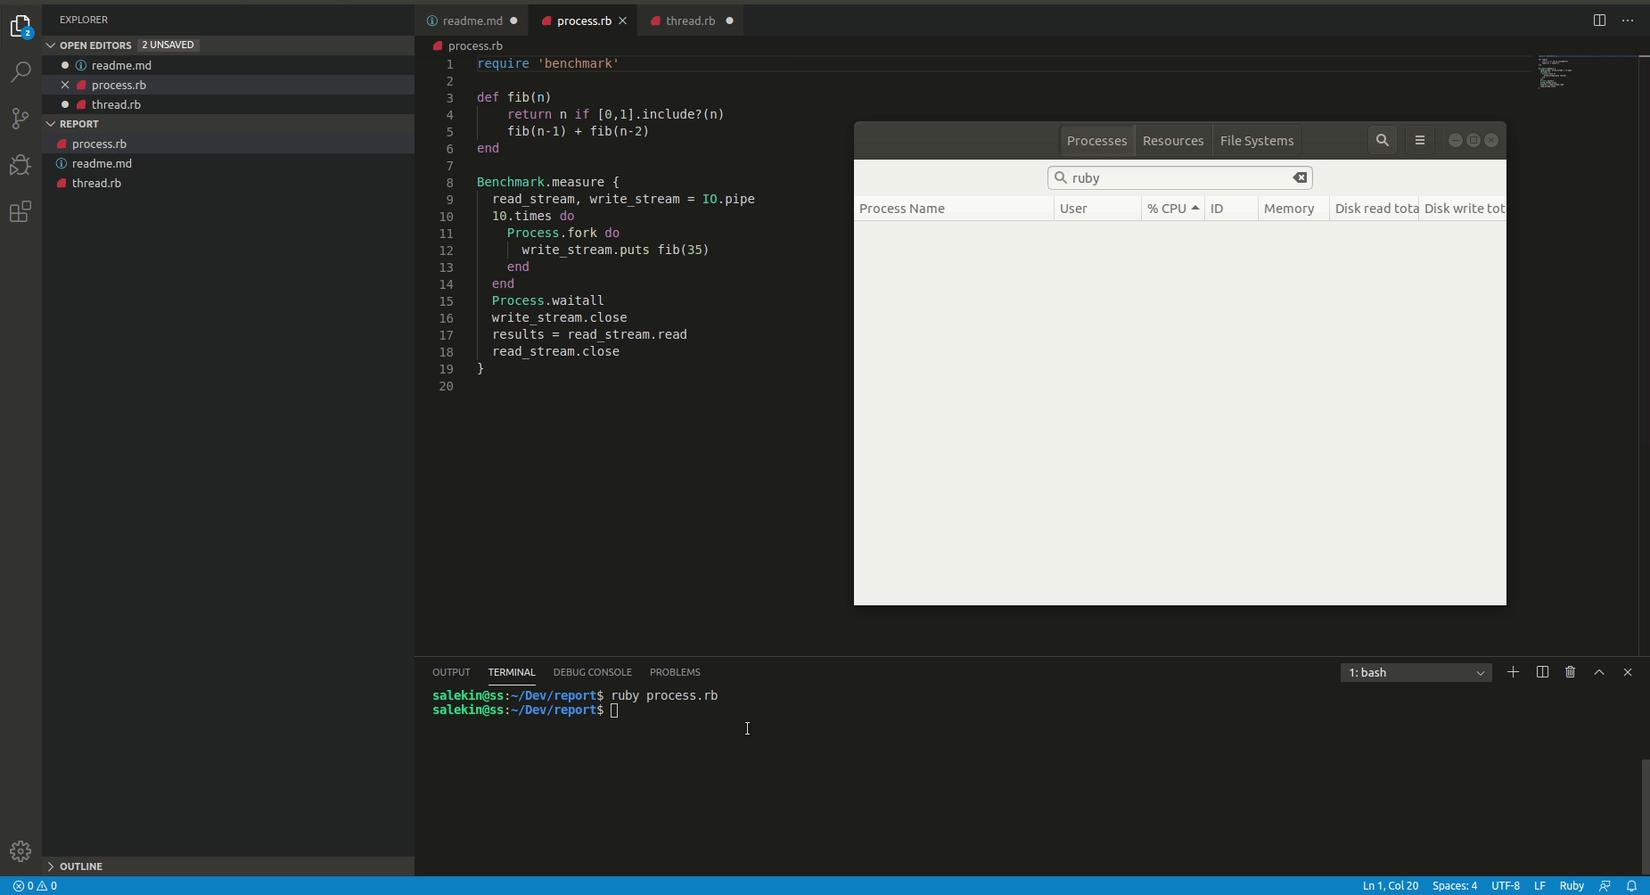Screen dimensions: 1650x895
Task: Open the Run and Debug view
Action: [x=20, y=165]
